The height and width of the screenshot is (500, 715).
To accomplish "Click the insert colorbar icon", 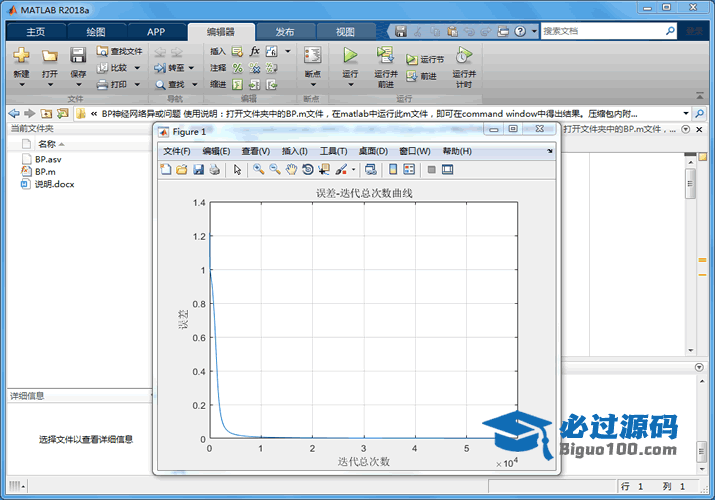I will (393, 170).
